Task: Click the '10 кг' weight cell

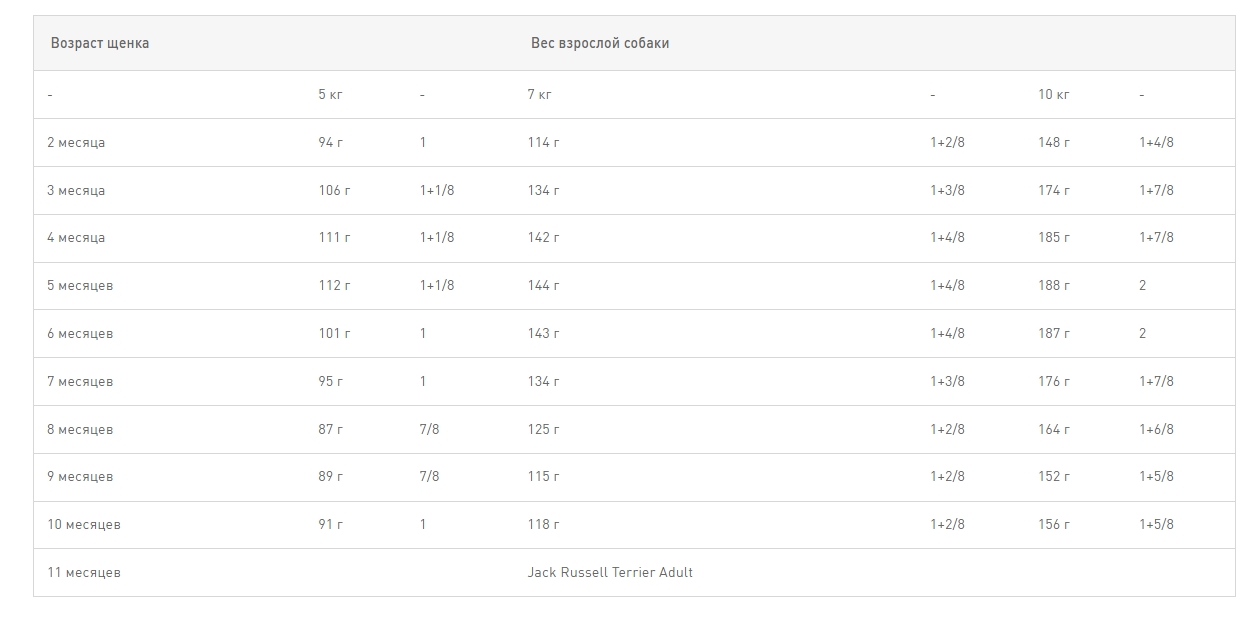Action: pyautogui.click(x=1053, y=94)
